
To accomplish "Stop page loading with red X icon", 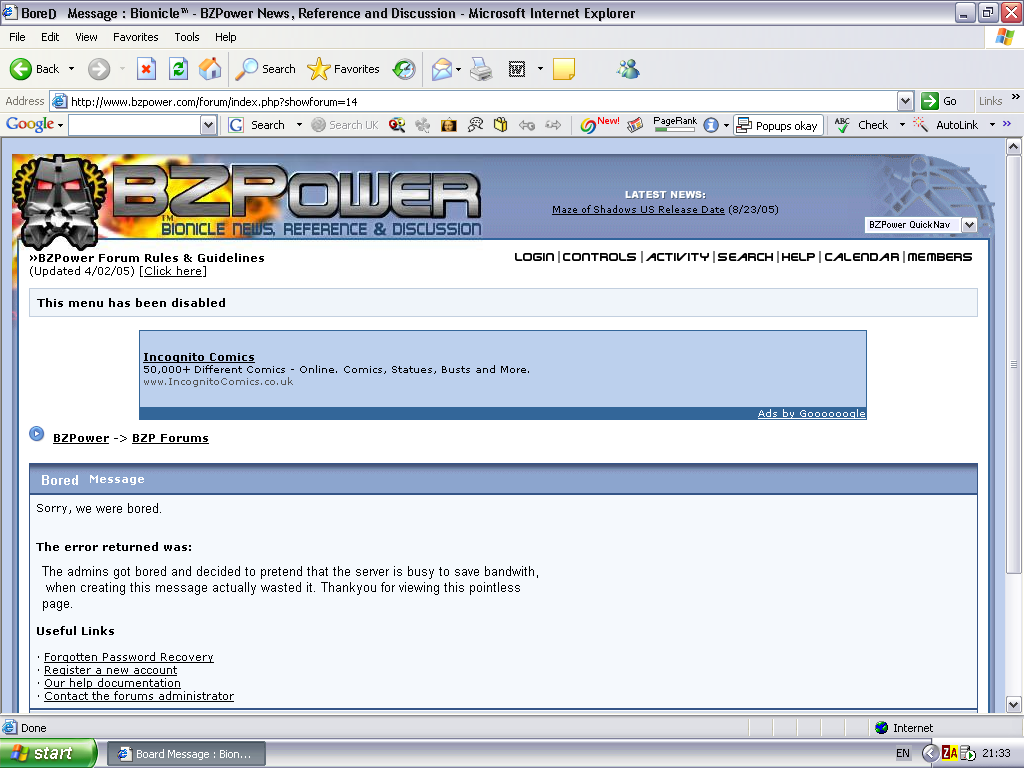I will click(146, 69).
